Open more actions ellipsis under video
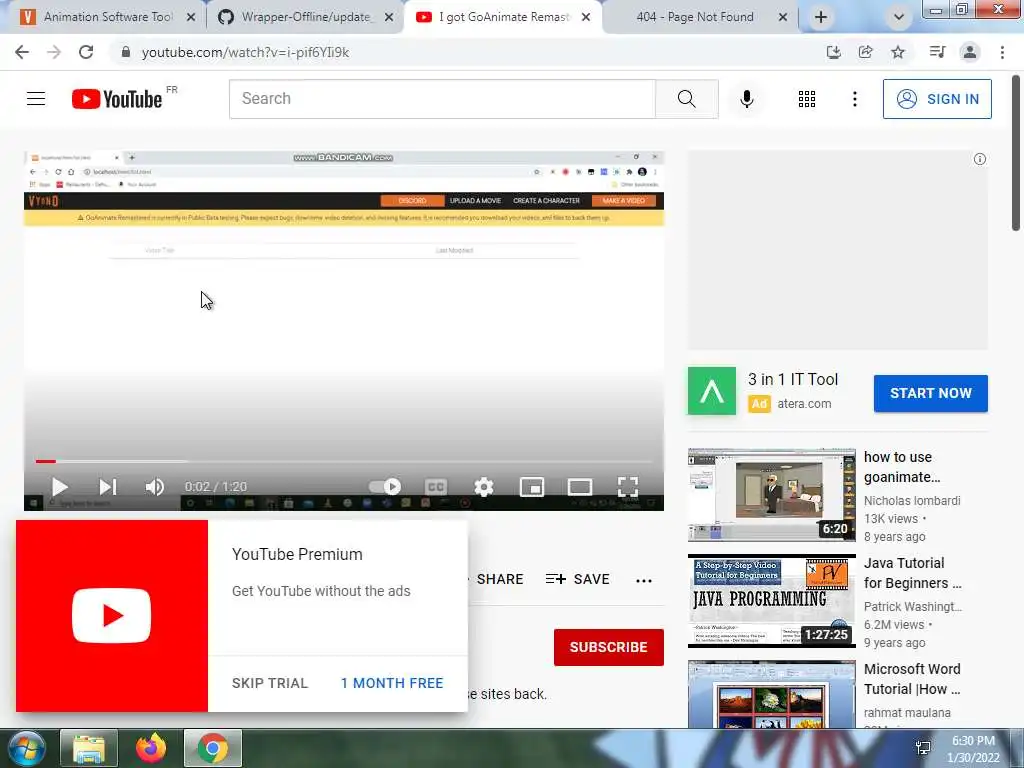 tap(644, 580)
